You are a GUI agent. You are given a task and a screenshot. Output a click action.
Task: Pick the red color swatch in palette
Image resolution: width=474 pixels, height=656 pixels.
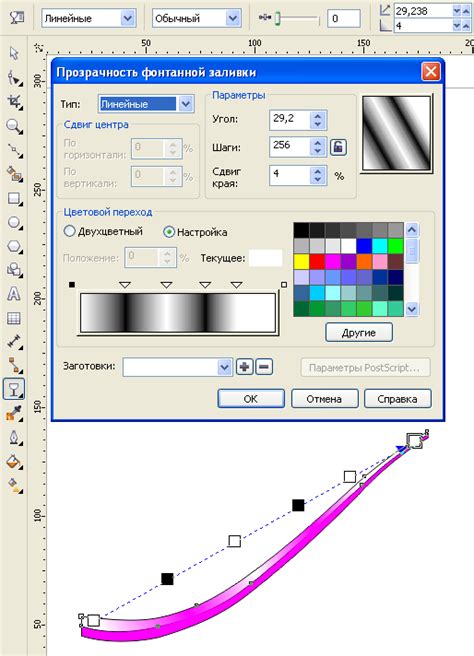pyautogui.click(x=317, y=261)
